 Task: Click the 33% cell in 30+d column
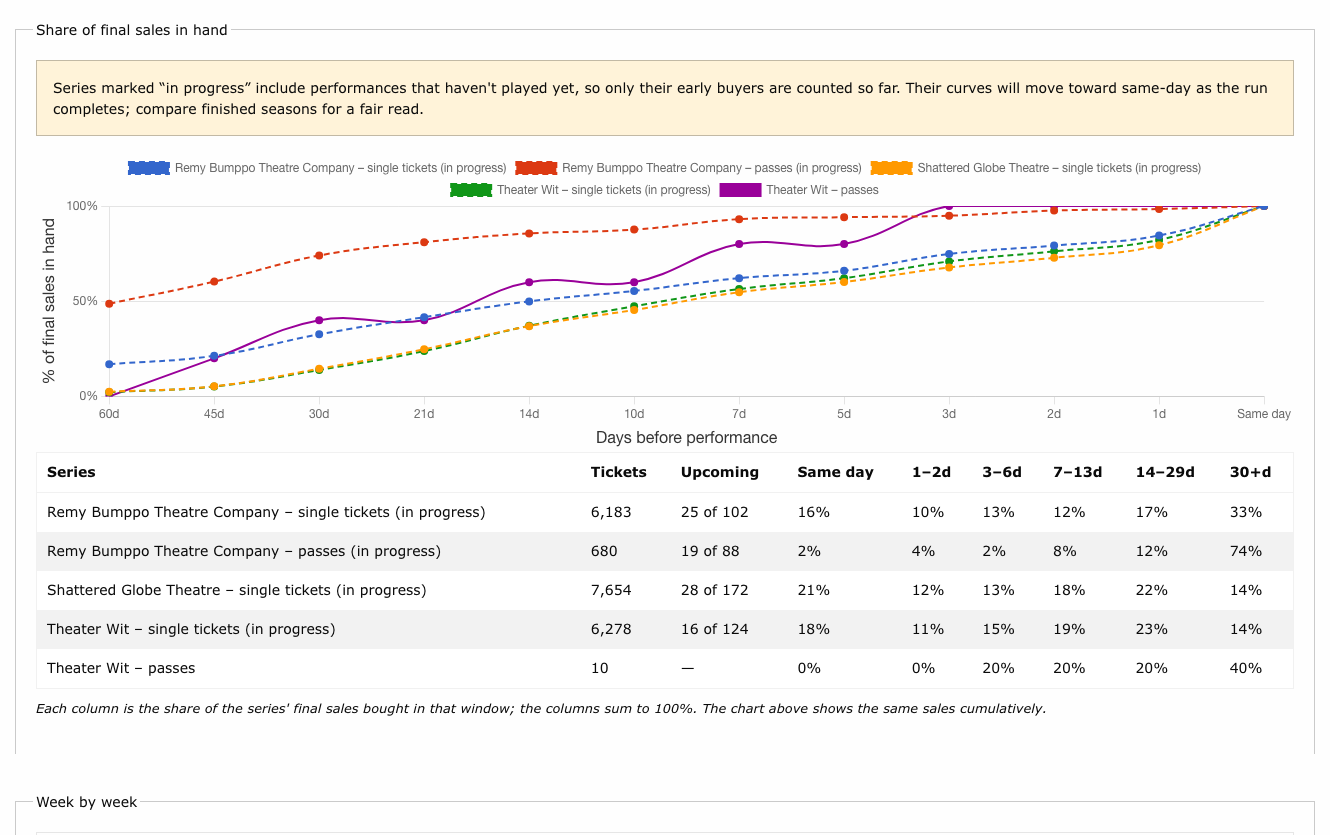(x=1246, y=512)
